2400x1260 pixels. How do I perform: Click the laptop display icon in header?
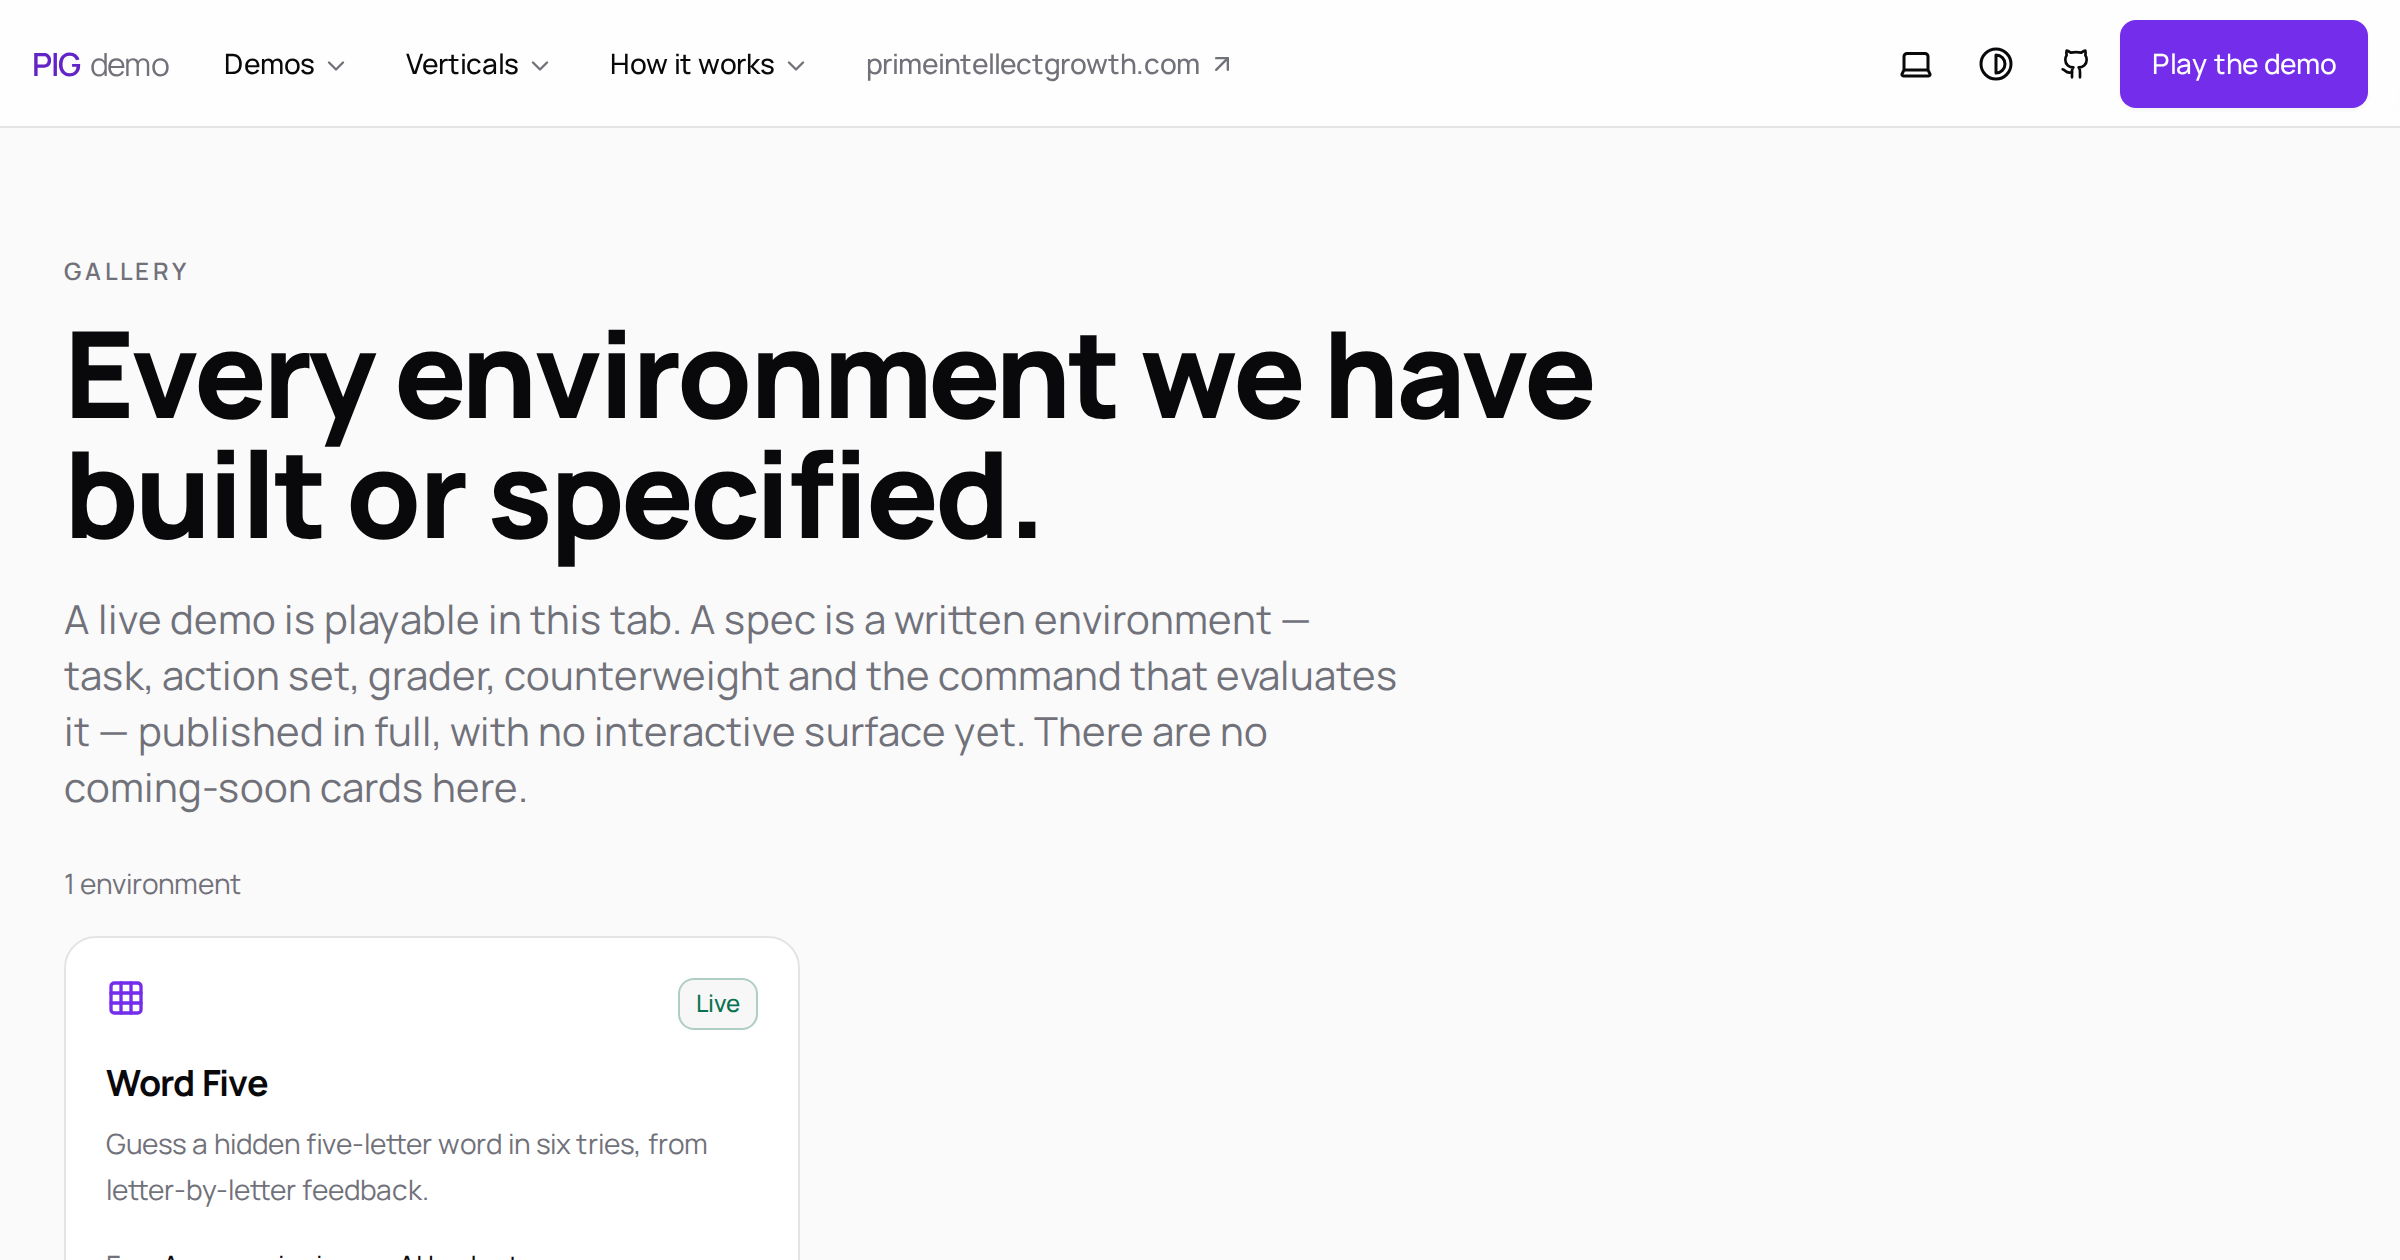click(x=1915, y=64)
